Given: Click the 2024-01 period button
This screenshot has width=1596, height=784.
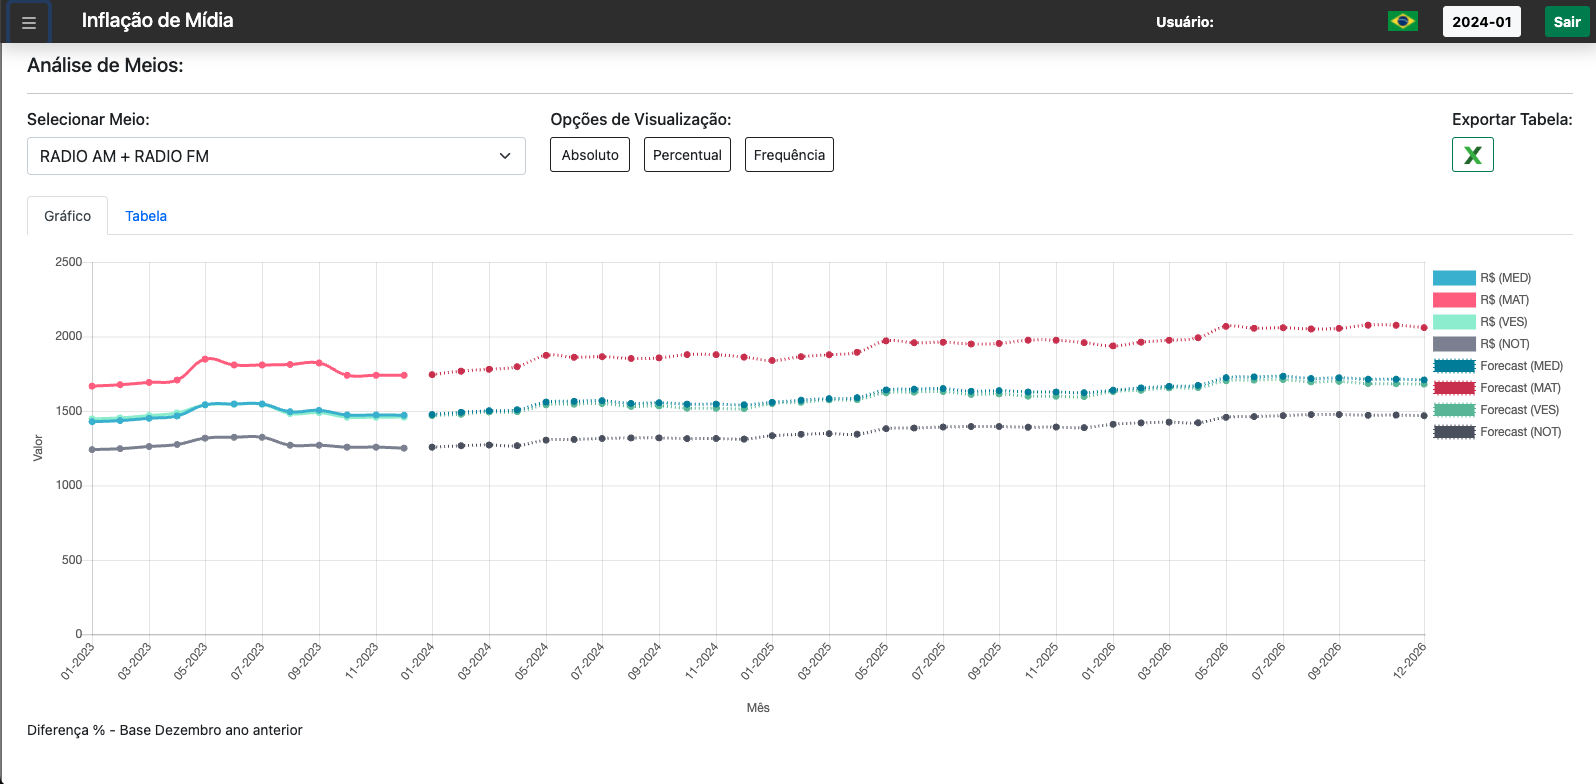Looking at the screenshot, I should [x=1481, y=22].
